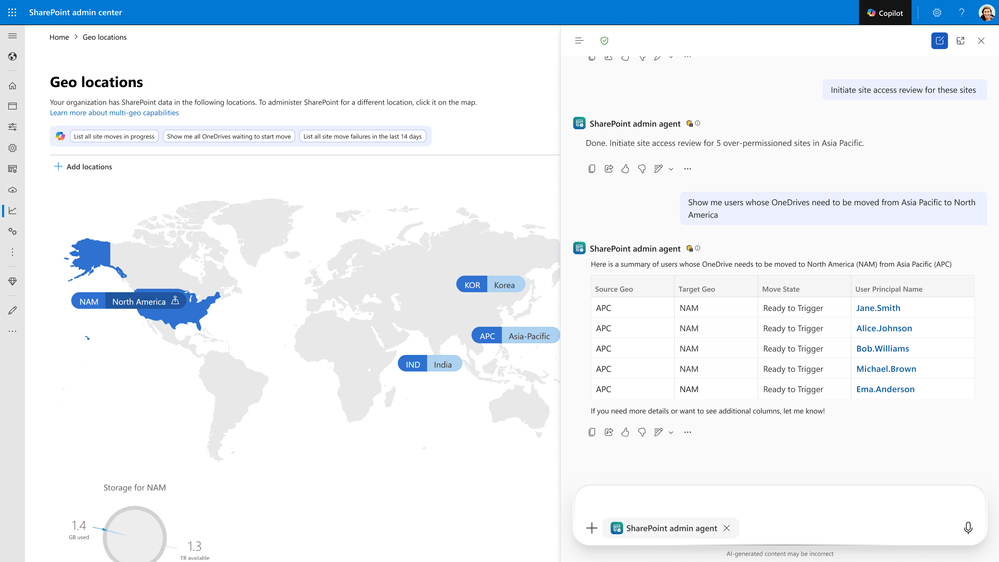Open Michael.Brown user link

(x=886, y=369)
